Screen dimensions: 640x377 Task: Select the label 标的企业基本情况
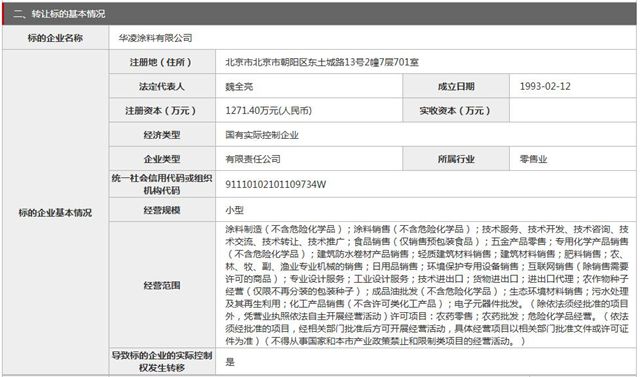point(55,213)
